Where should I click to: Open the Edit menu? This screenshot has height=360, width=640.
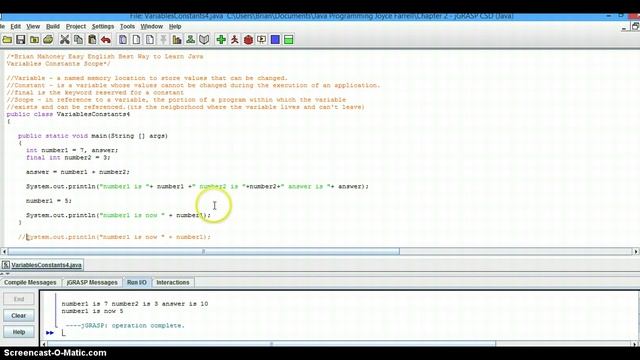(16, 27)
